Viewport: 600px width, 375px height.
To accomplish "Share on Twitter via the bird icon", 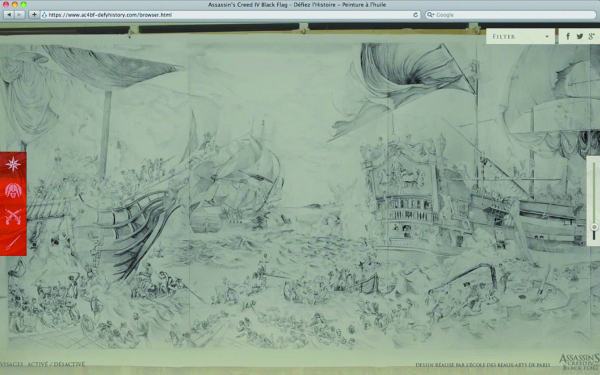I will [x=580, y=36].
